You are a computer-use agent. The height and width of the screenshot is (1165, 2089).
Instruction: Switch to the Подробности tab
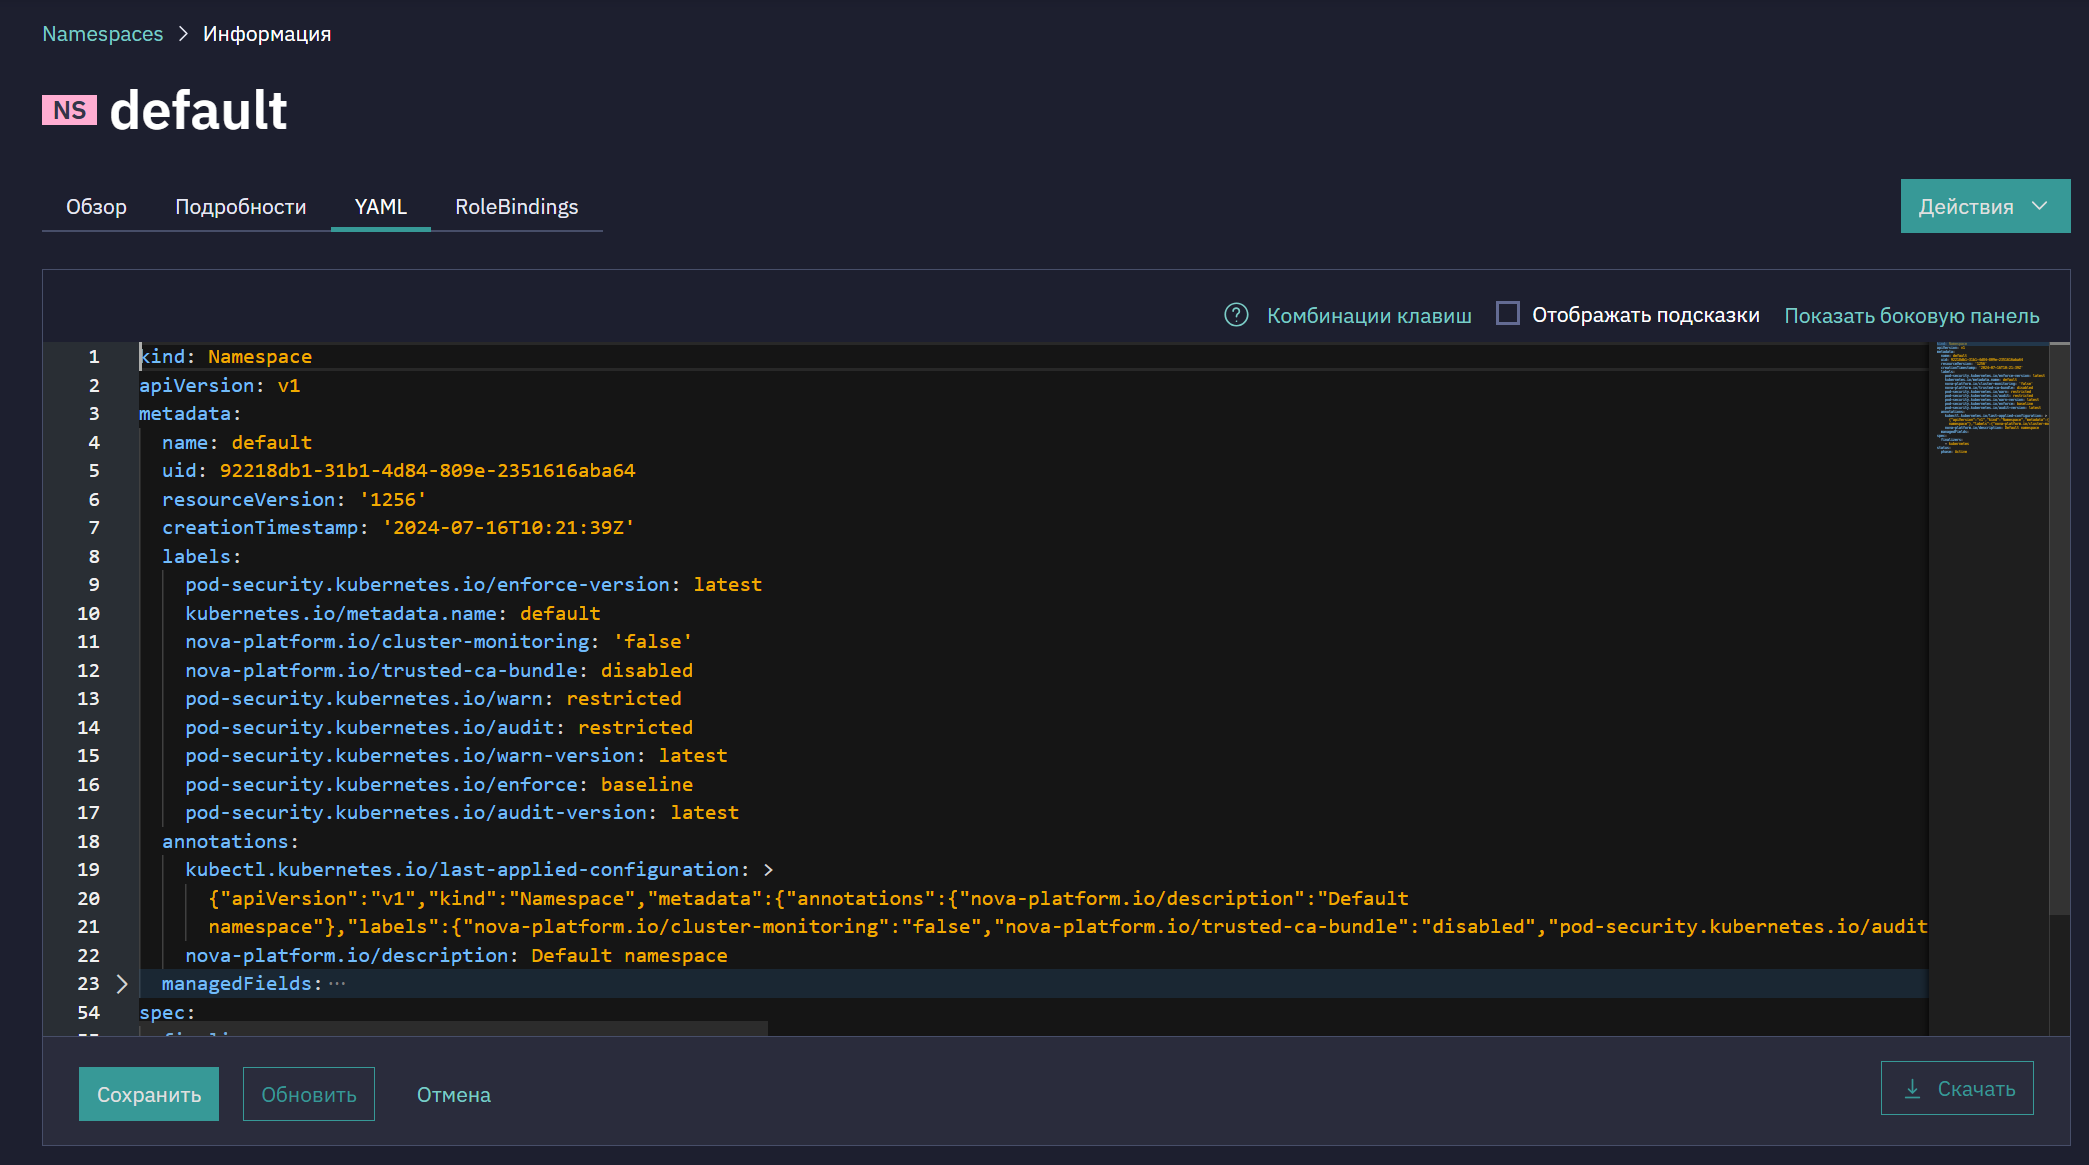(x=241, y=206)
